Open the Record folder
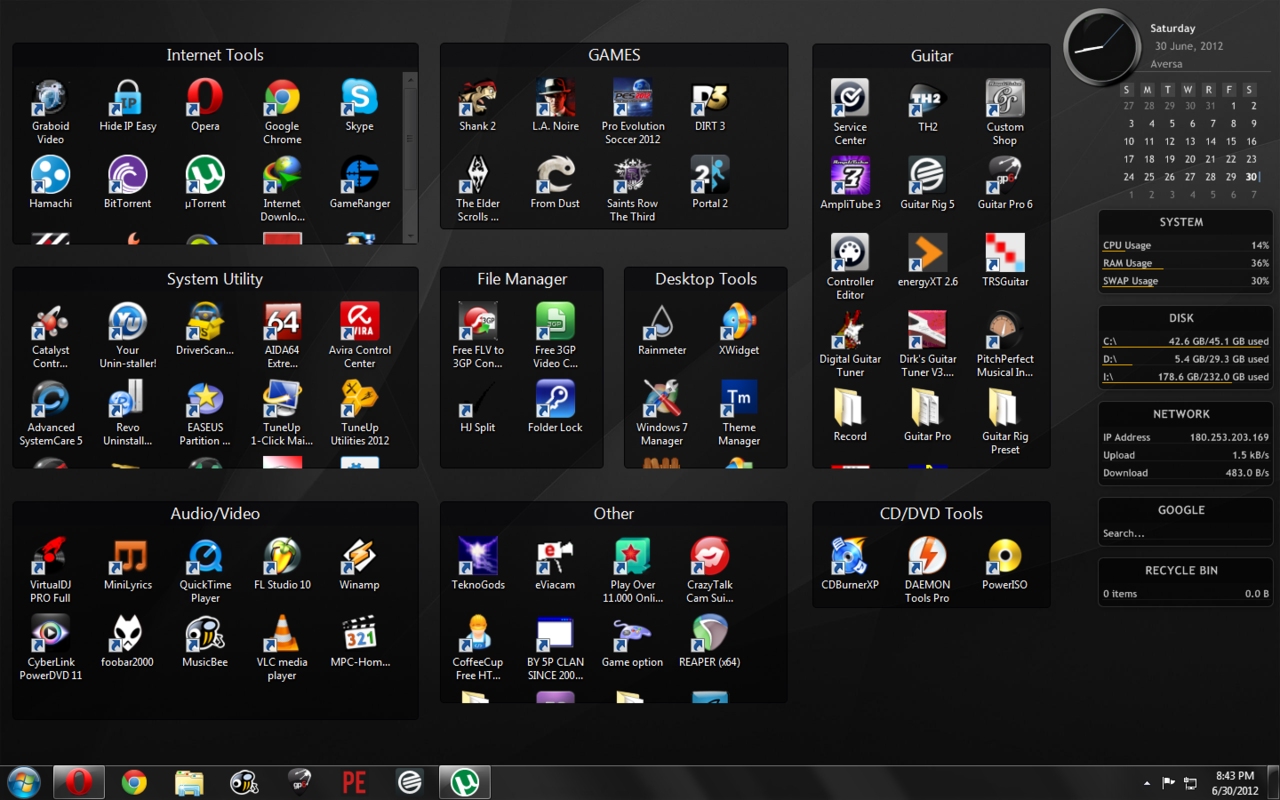 click(x=850, y=415)
